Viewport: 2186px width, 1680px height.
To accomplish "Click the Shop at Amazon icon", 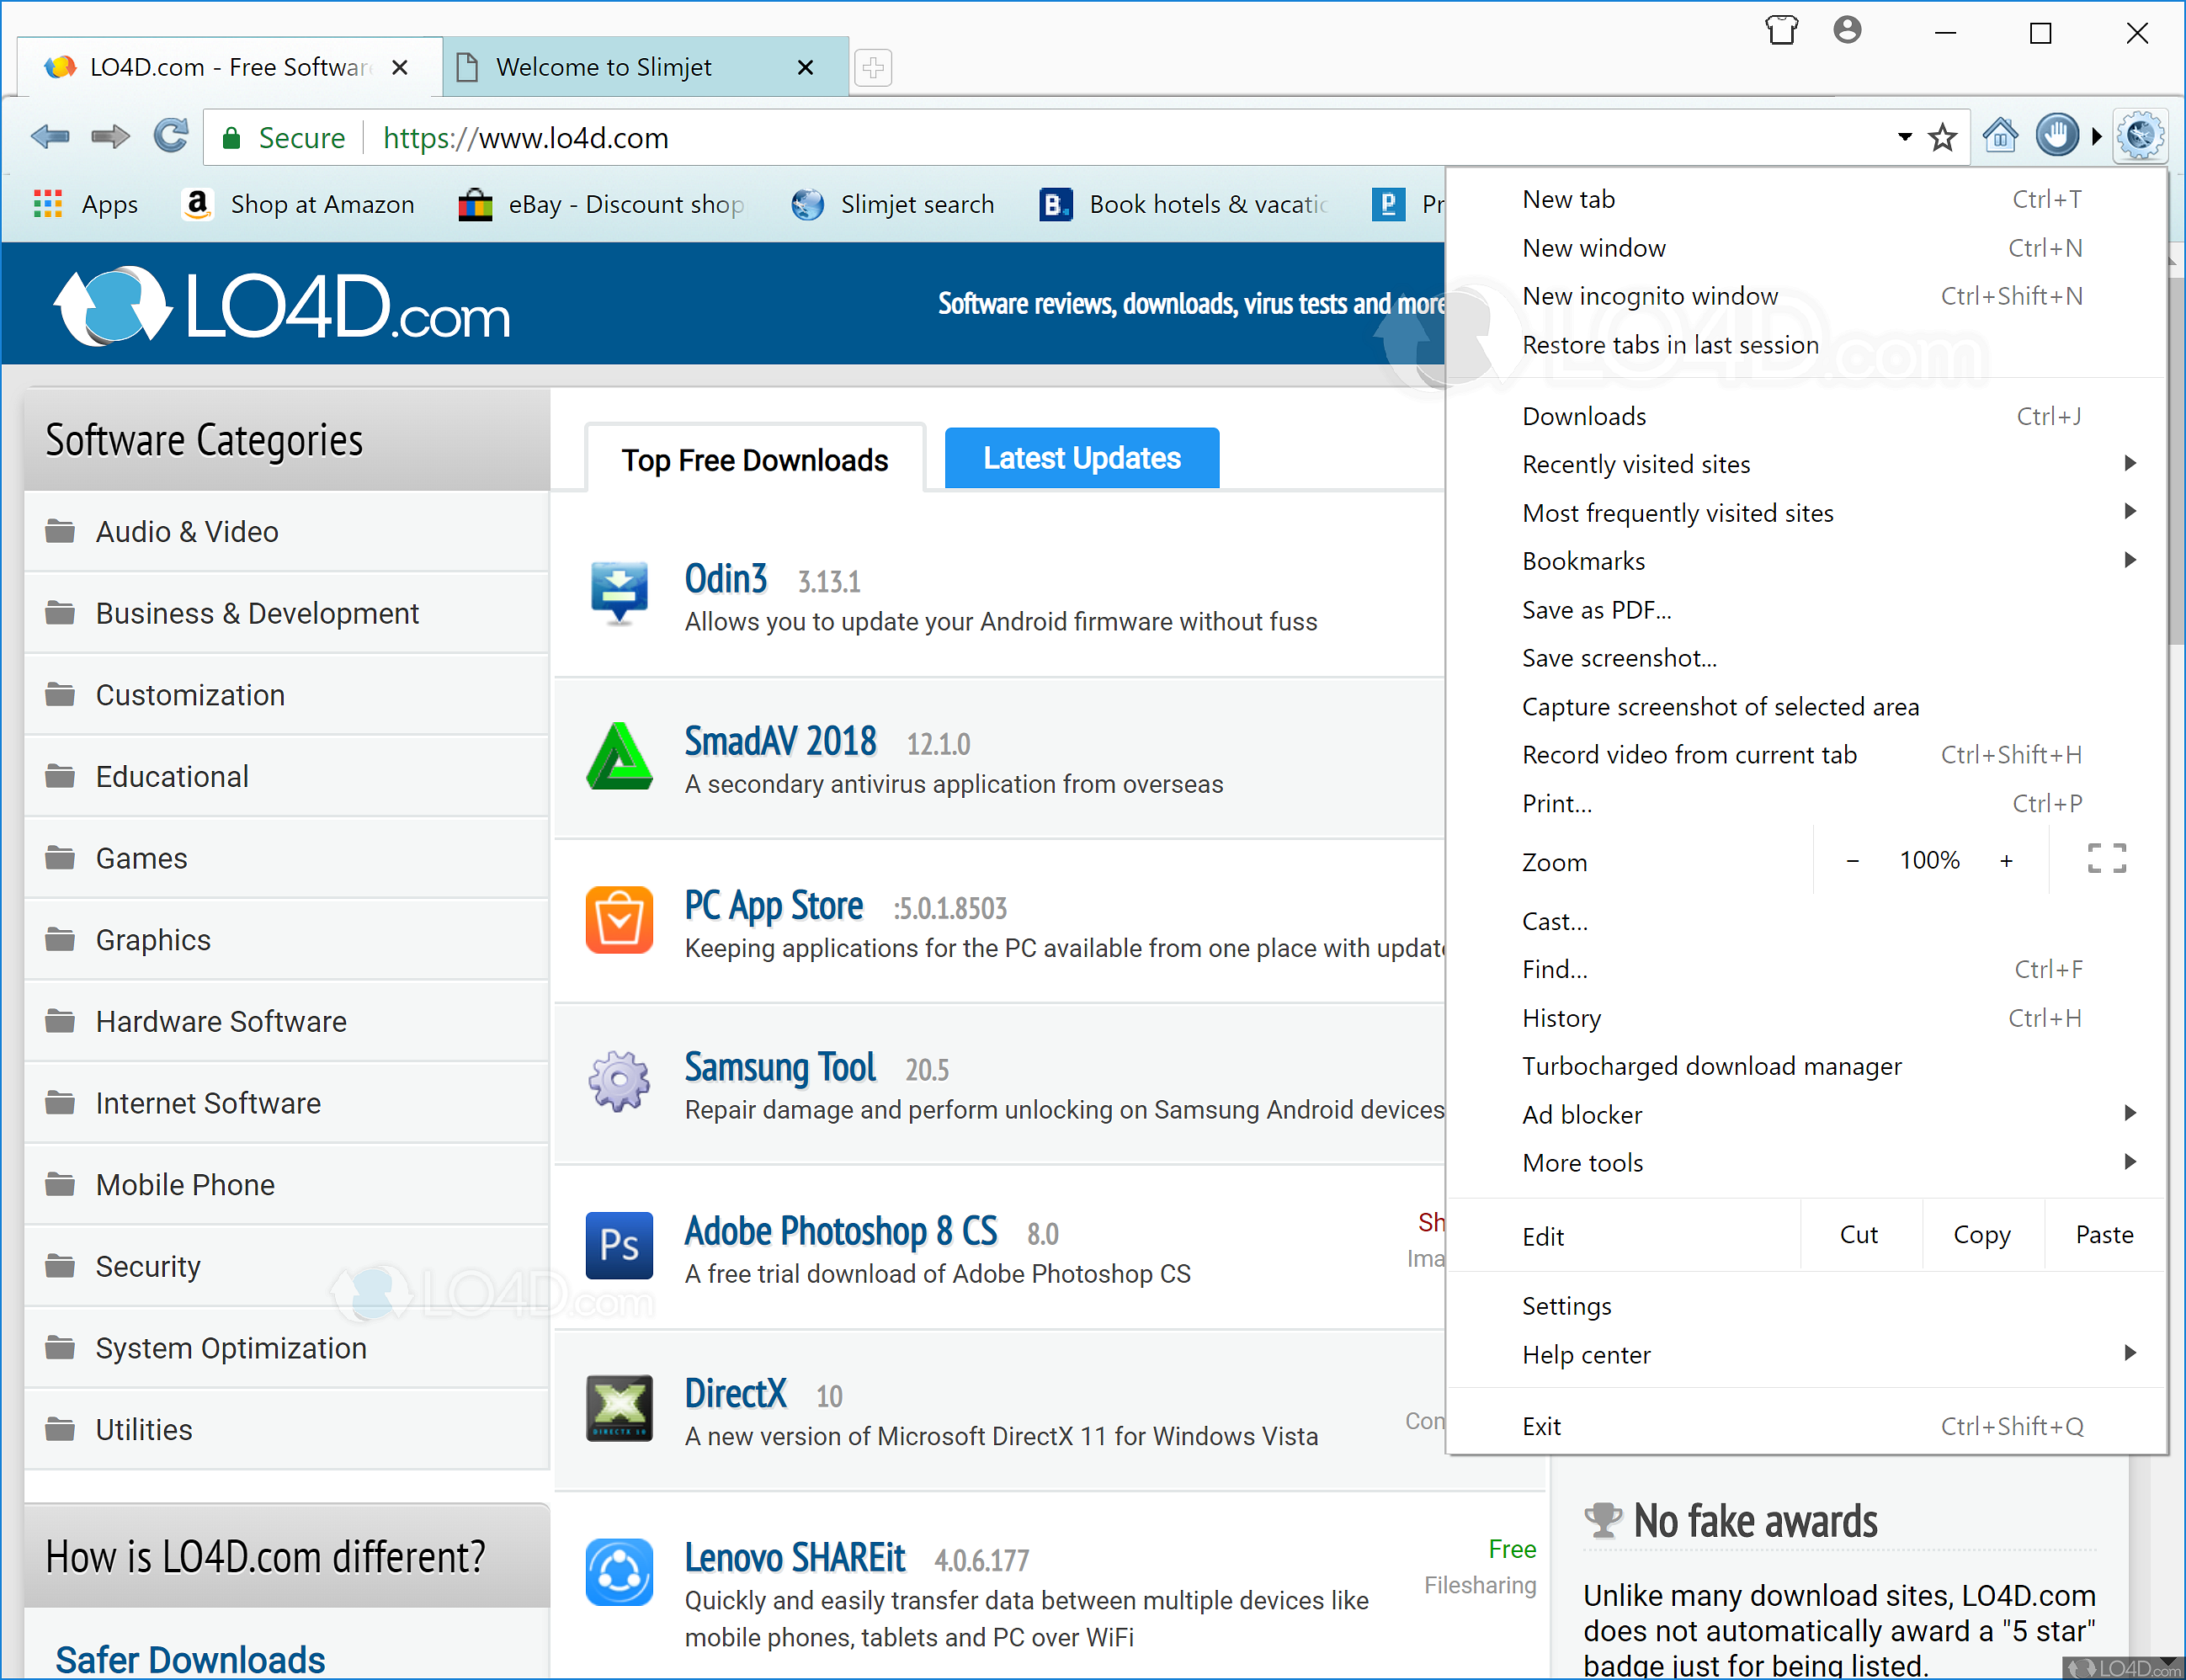I will tap(197, 204).
